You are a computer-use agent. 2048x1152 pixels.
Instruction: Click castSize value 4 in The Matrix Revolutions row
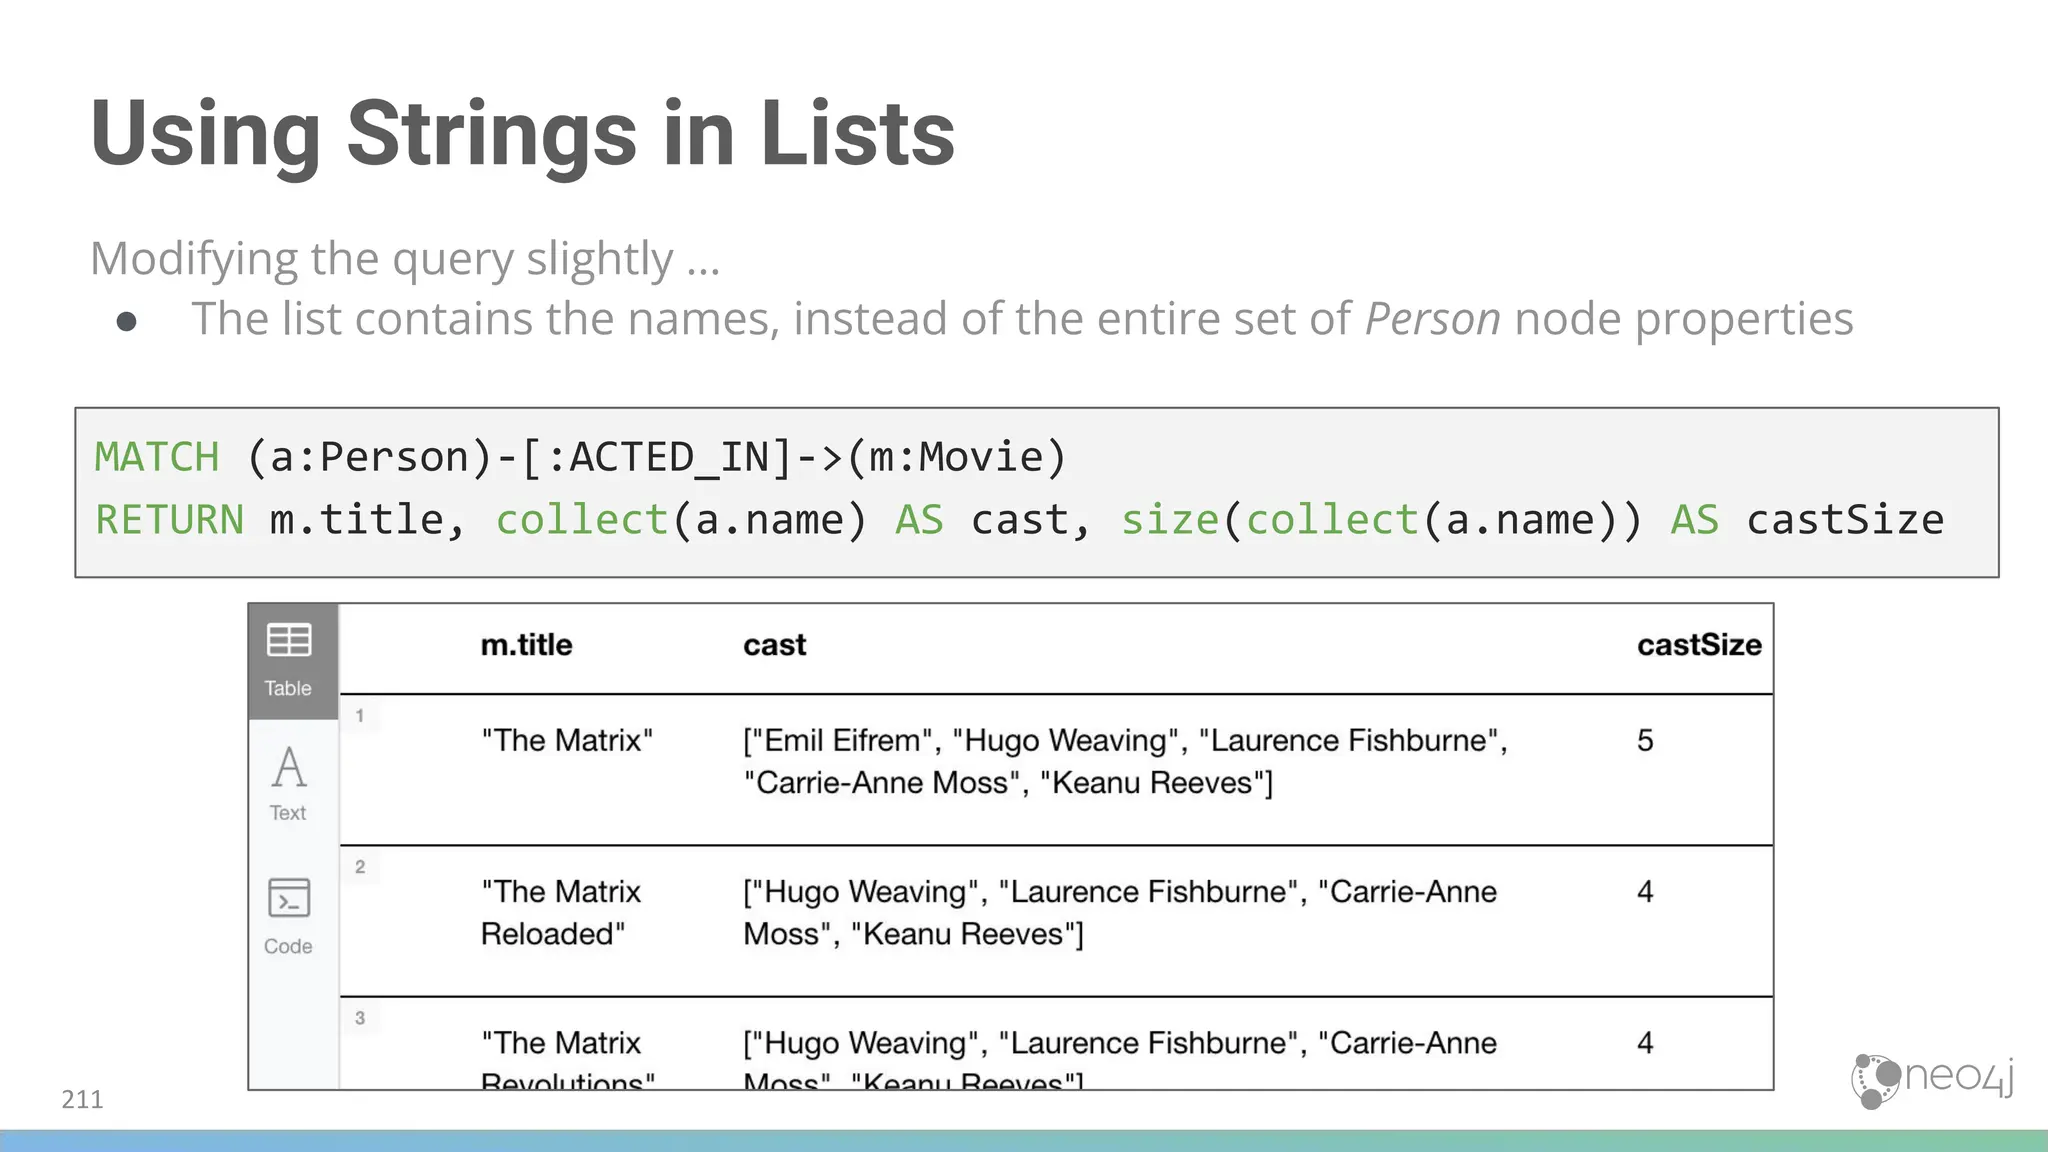click(1645, 1042)
